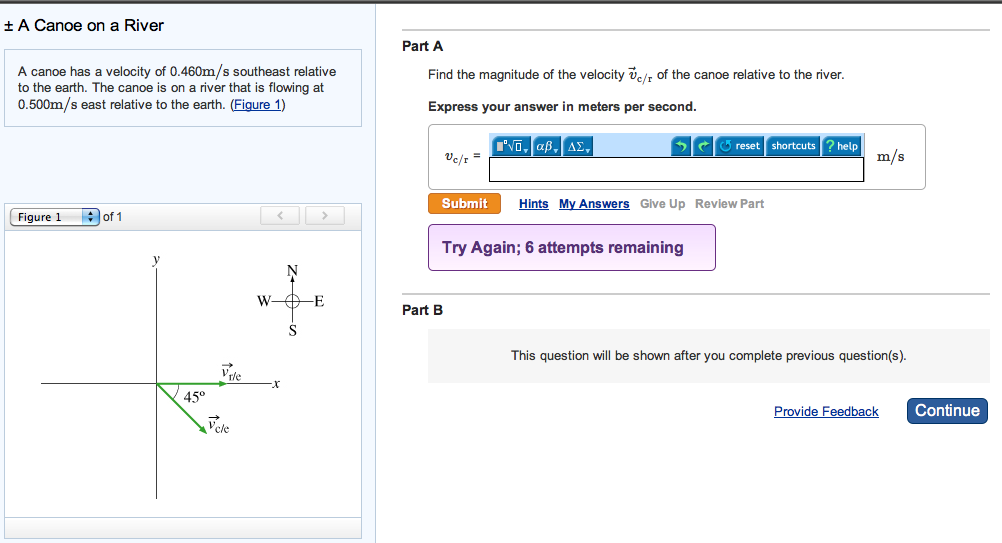This screenshot has height=543, width=1002.
Task: Give Up on this part
Action: point(663,204)
